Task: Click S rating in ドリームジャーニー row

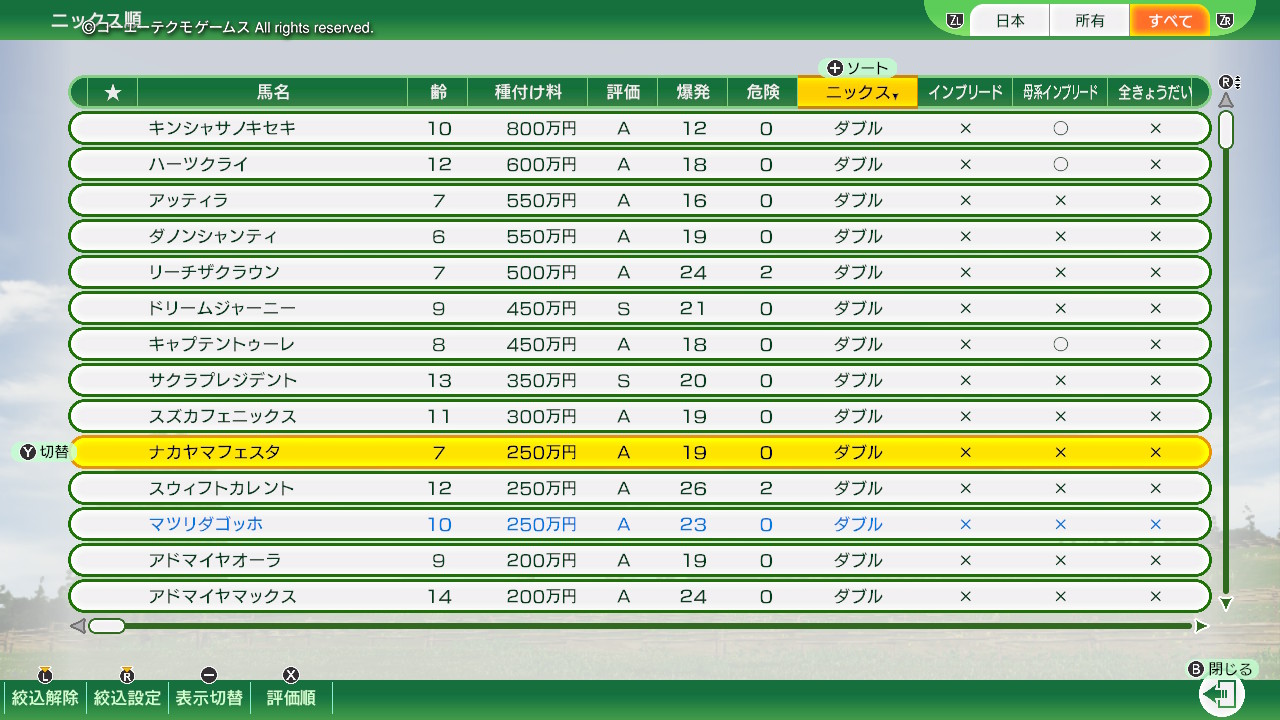Action: click(x=623, y=308)
